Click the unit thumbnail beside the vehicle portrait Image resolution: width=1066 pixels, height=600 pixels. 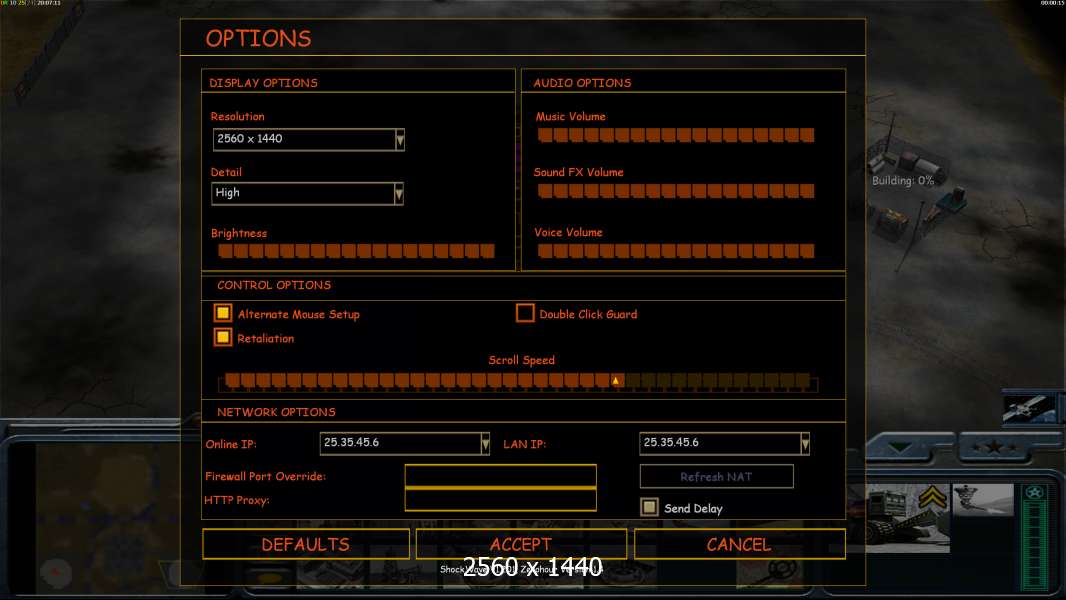(983, 502)
